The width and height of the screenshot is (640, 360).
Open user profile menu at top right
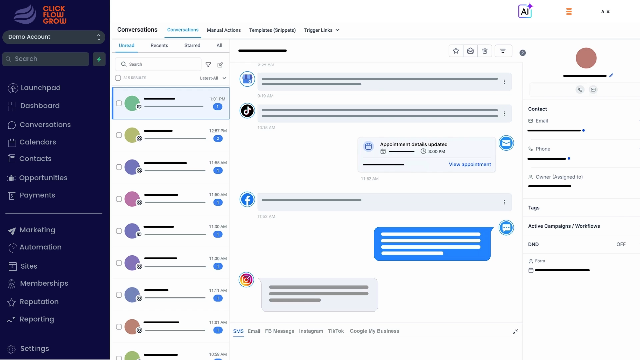click(x=605, y=11)
